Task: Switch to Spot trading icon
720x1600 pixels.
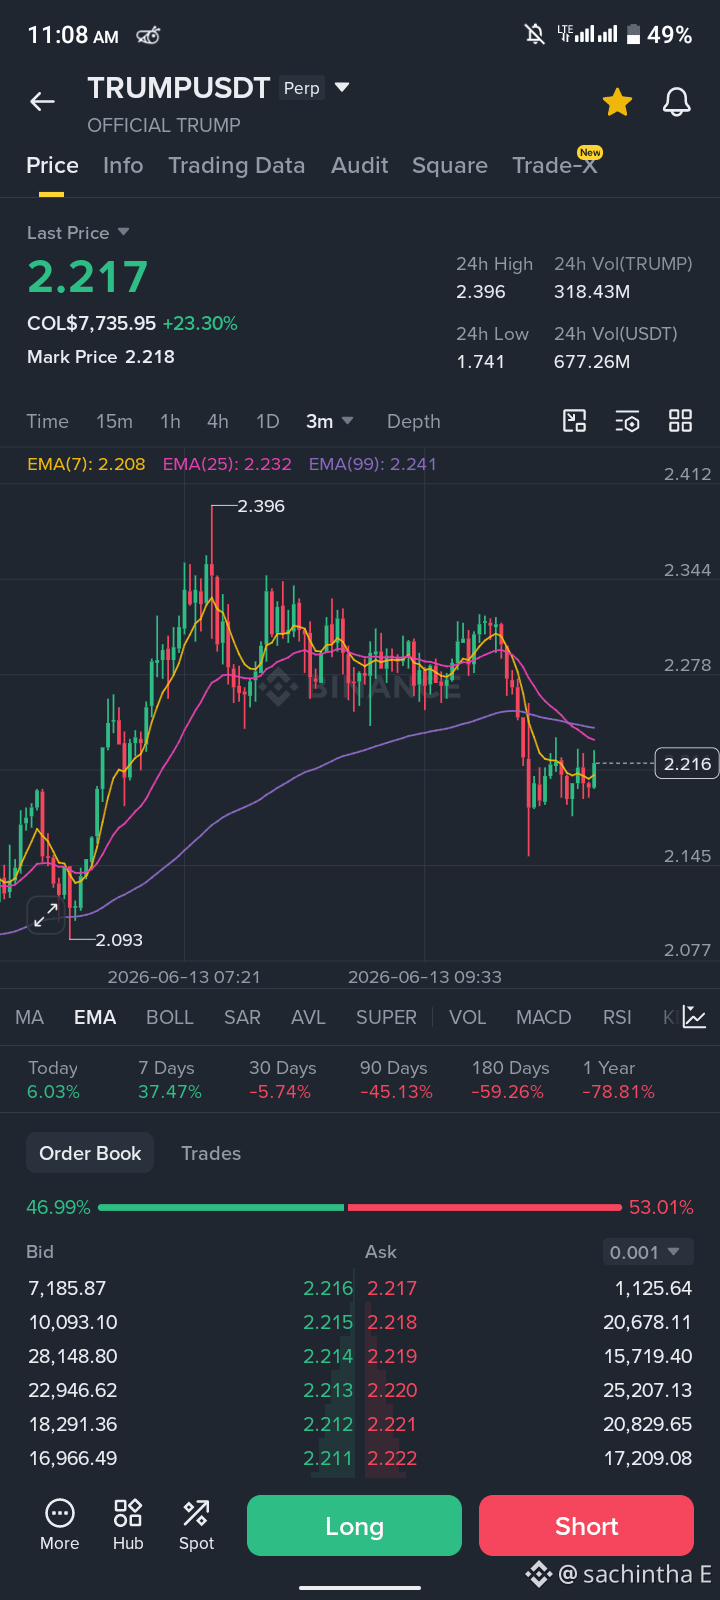Action: pos(196,1526)
